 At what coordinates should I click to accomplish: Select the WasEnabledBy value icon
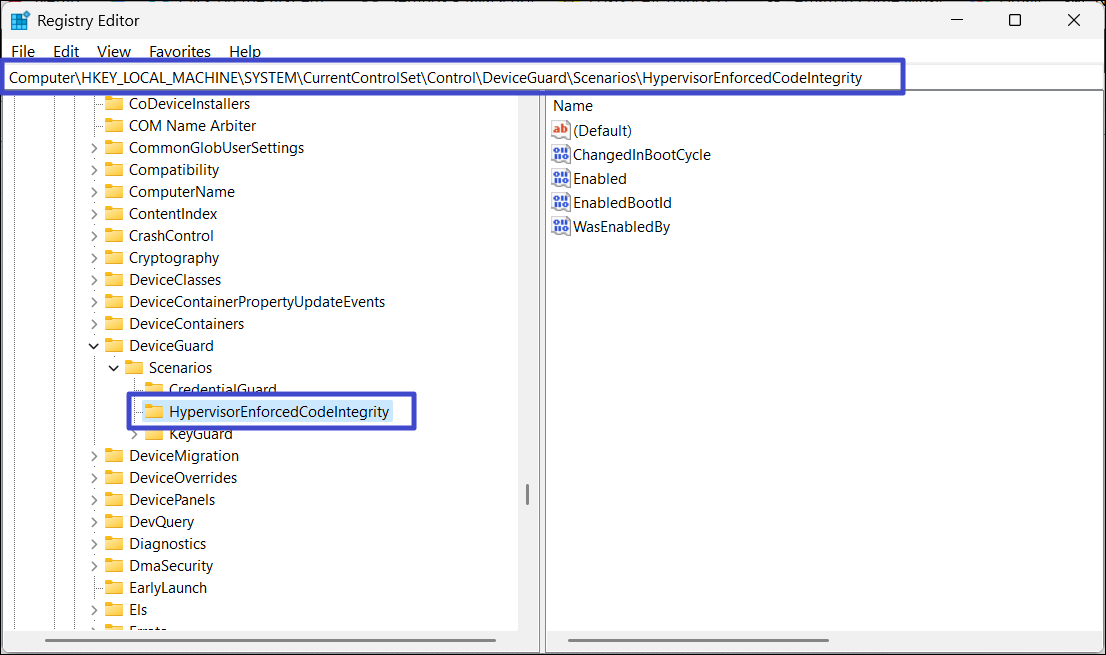pos(560,227)
